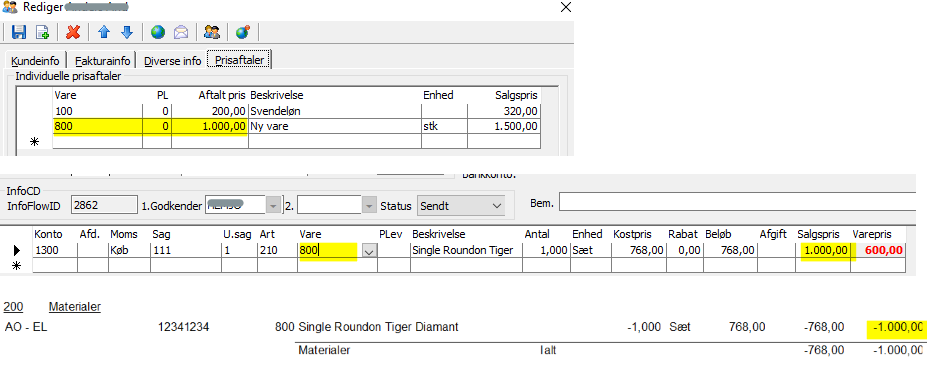Expand the Status dropdown showing Sendt
The image size is (927, 367).
pos(496,206)
